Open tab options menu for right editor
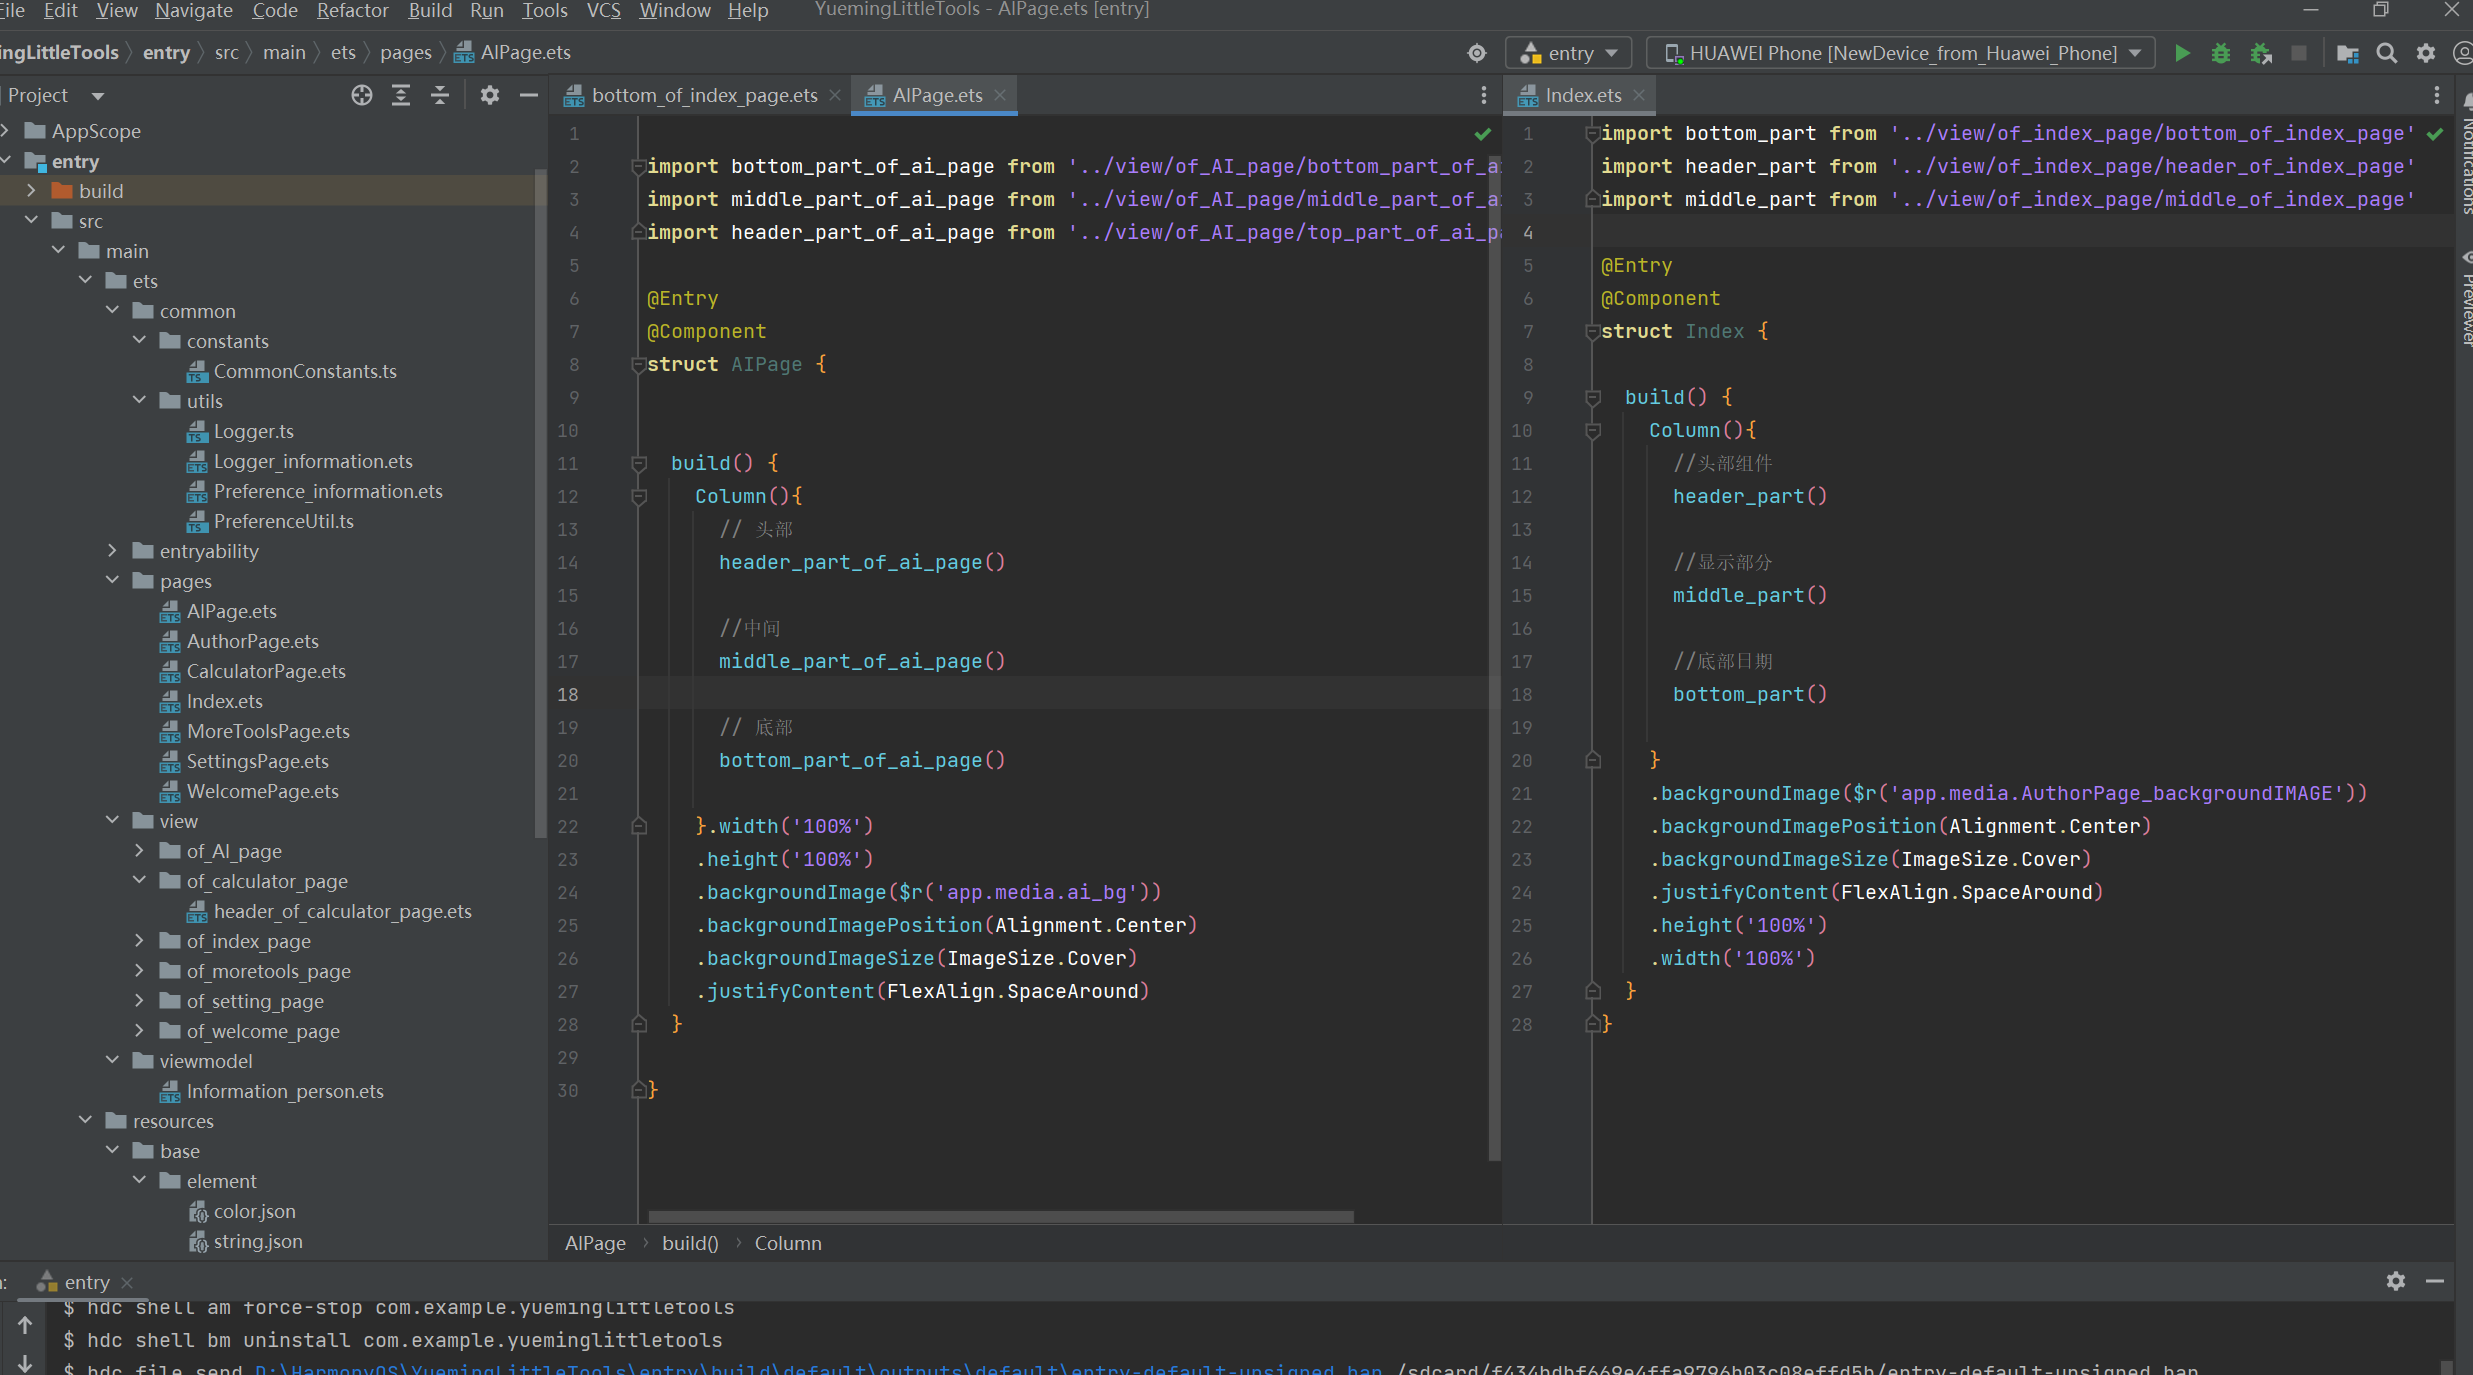The image size is (2473, 1375). pyautogui.click(x=2437, y=95)
